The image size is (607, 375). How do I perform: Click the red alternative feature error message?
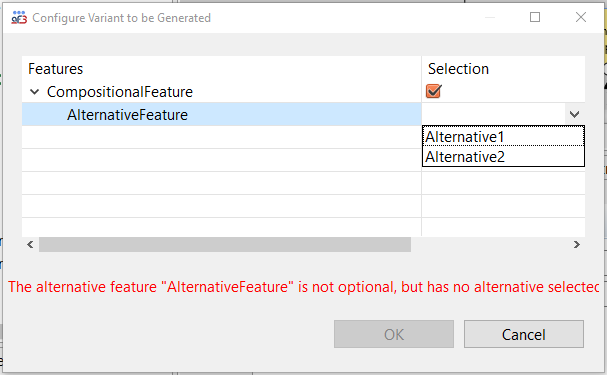pyautogui.click(x=304, y=287)
